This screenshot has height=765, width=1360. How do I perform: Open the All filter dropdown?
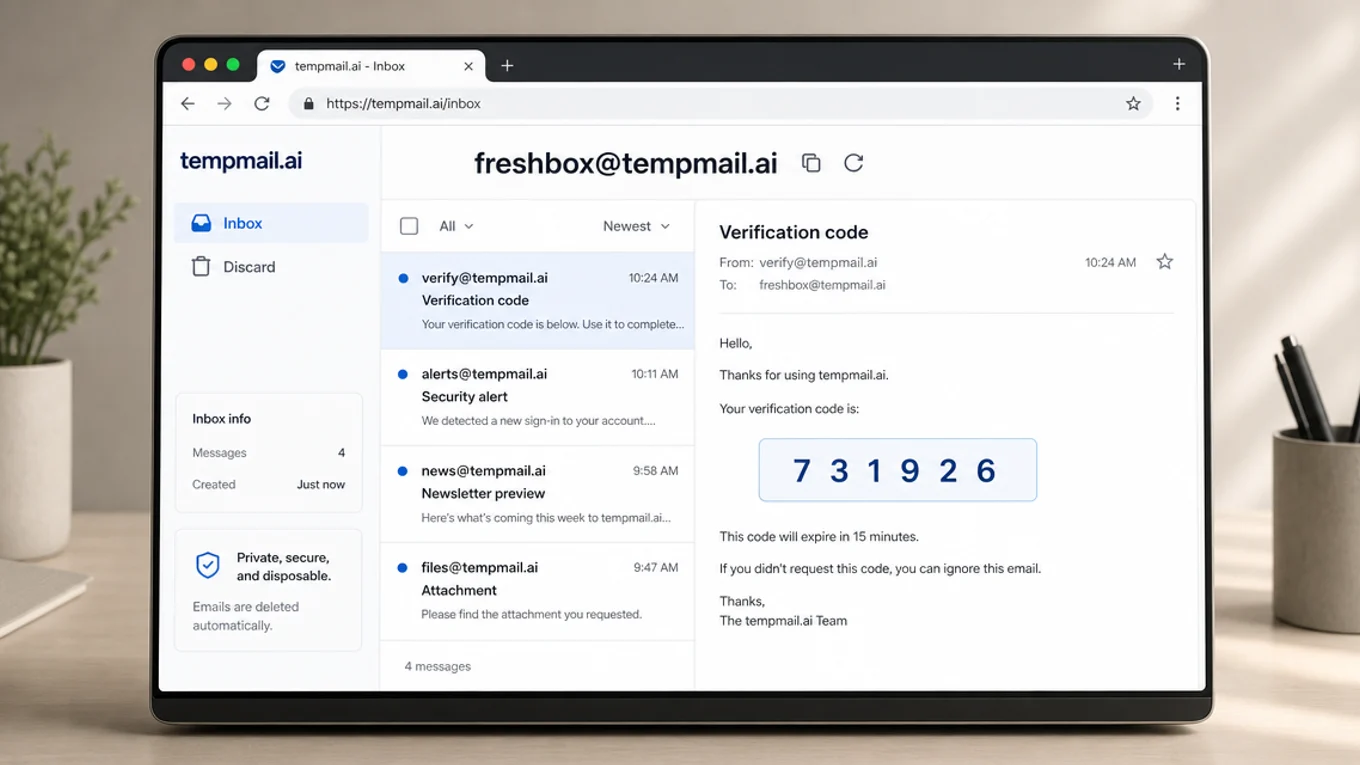pos(456,226)
